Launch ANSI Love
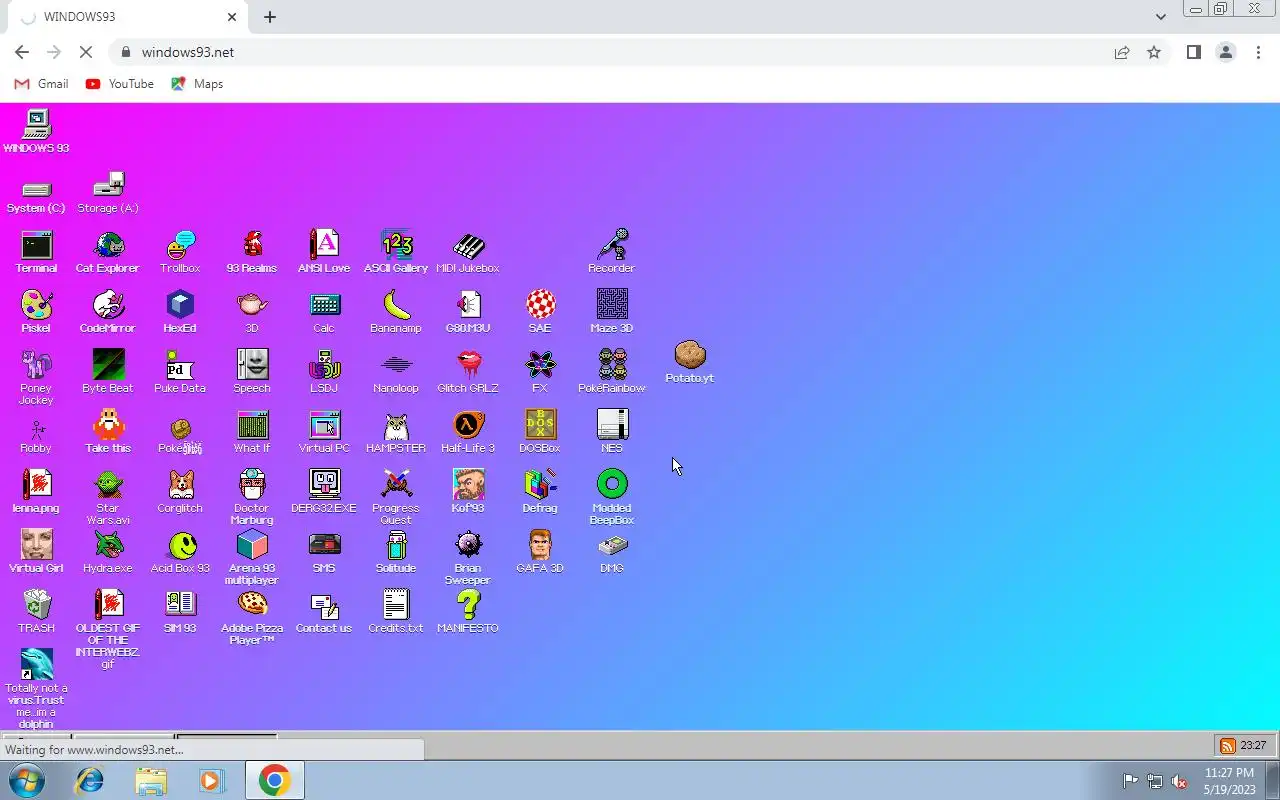The image size is (1280, 800). pos(324,251)
